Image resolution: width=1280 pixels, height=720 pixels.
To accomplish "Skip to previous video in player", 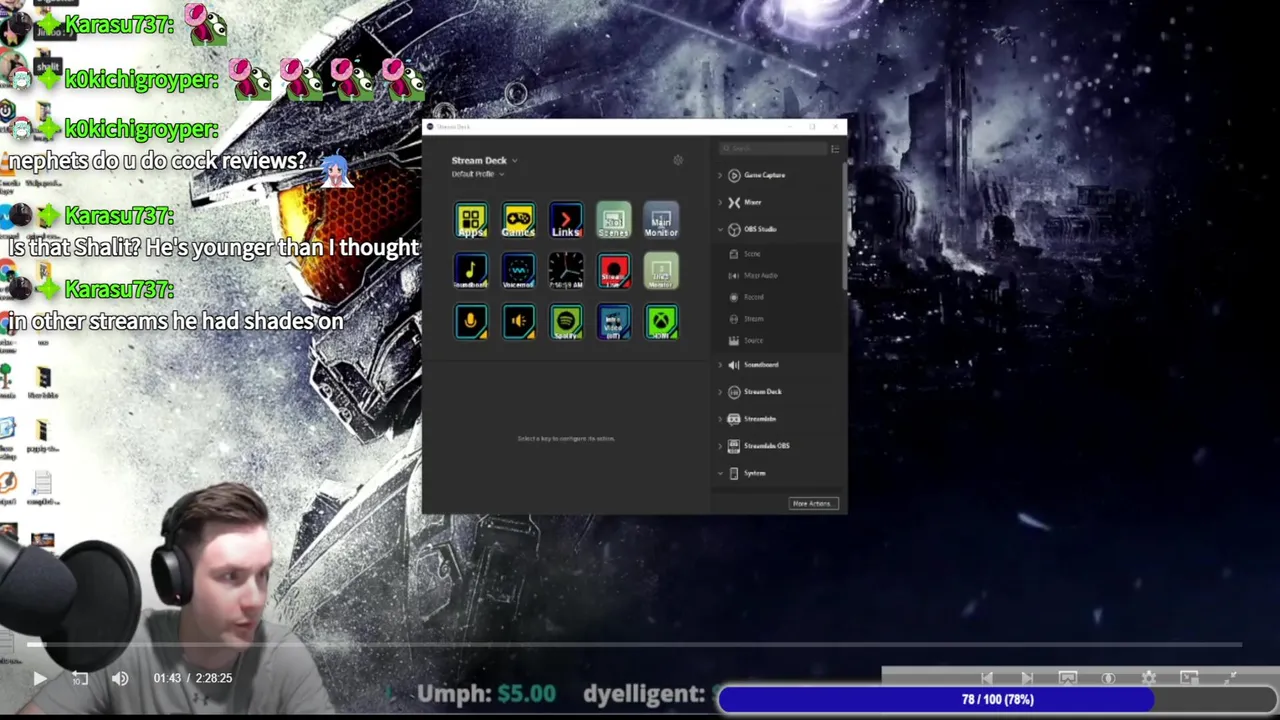I will tap(987, 678).
